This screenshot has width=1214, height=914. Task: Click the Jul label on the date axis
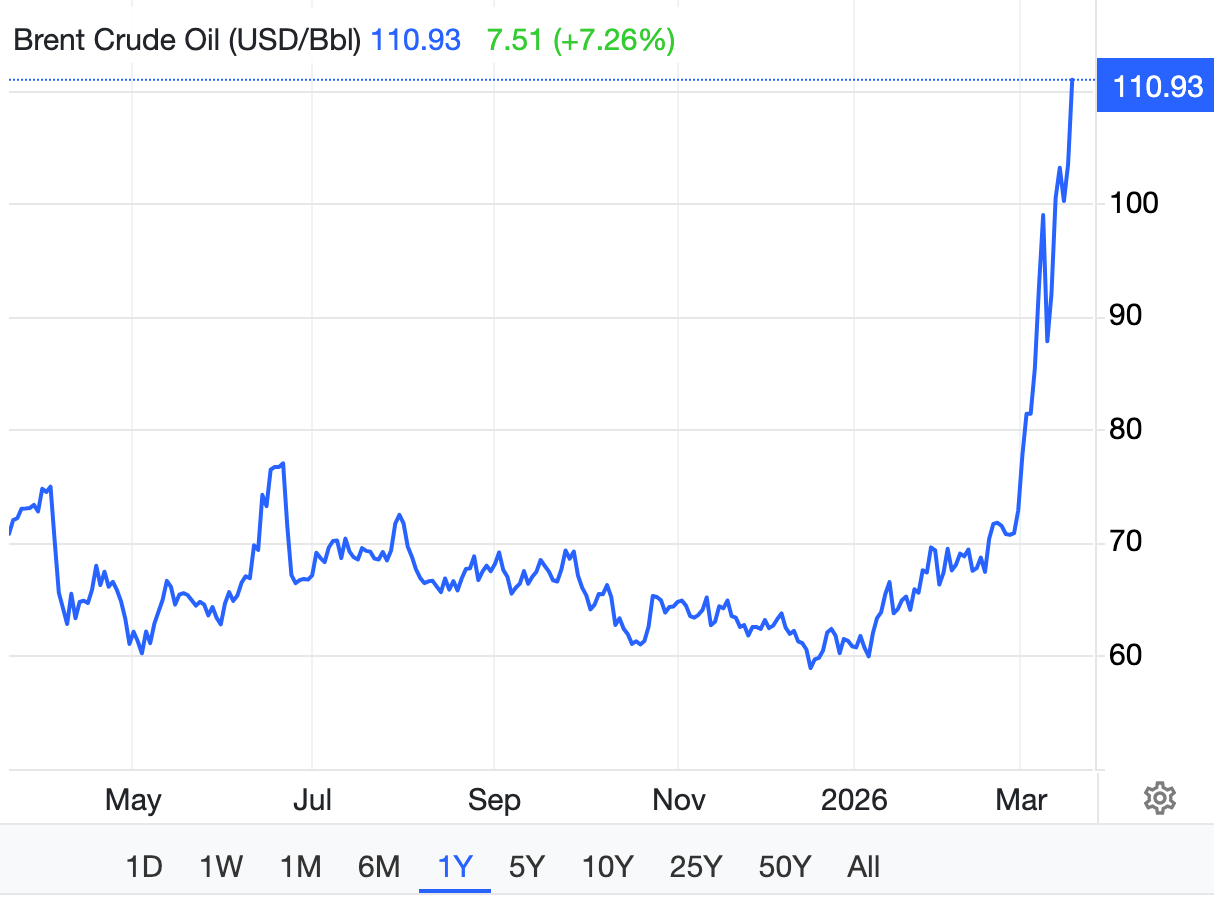tap(312, 800)
